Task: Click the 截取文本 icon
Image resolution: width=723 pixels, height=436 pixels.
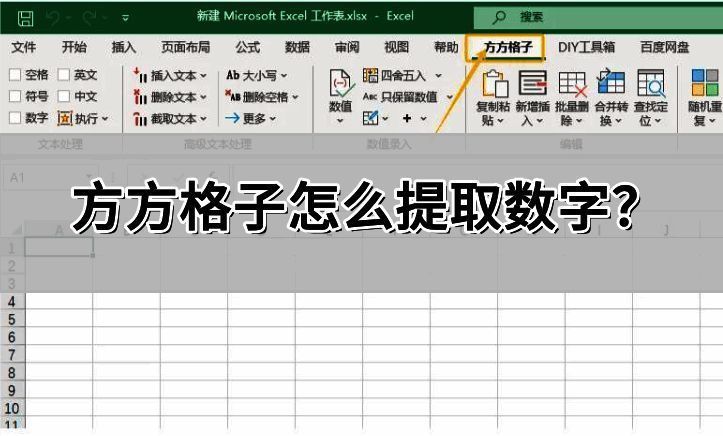Action: click(x=140, y=119)
